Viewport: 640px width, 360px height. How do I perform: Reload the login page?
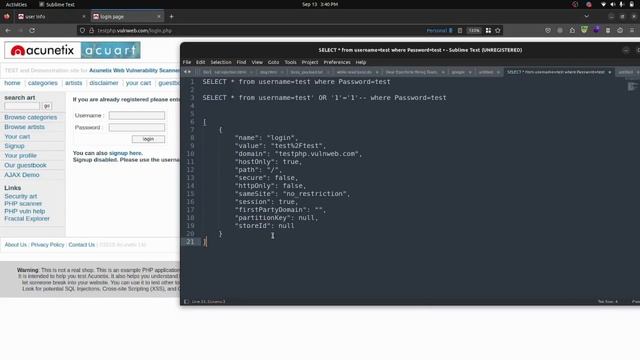[x=32, y=30]
